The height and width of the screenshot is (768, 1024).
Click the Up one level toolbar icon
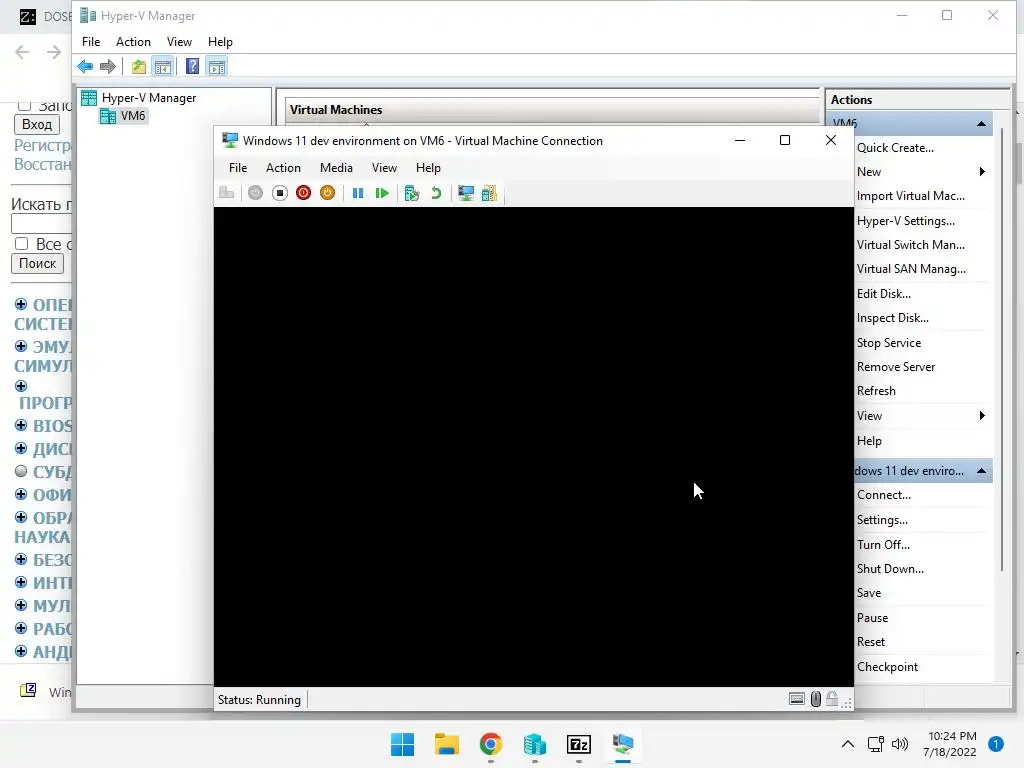coord(138,66)
